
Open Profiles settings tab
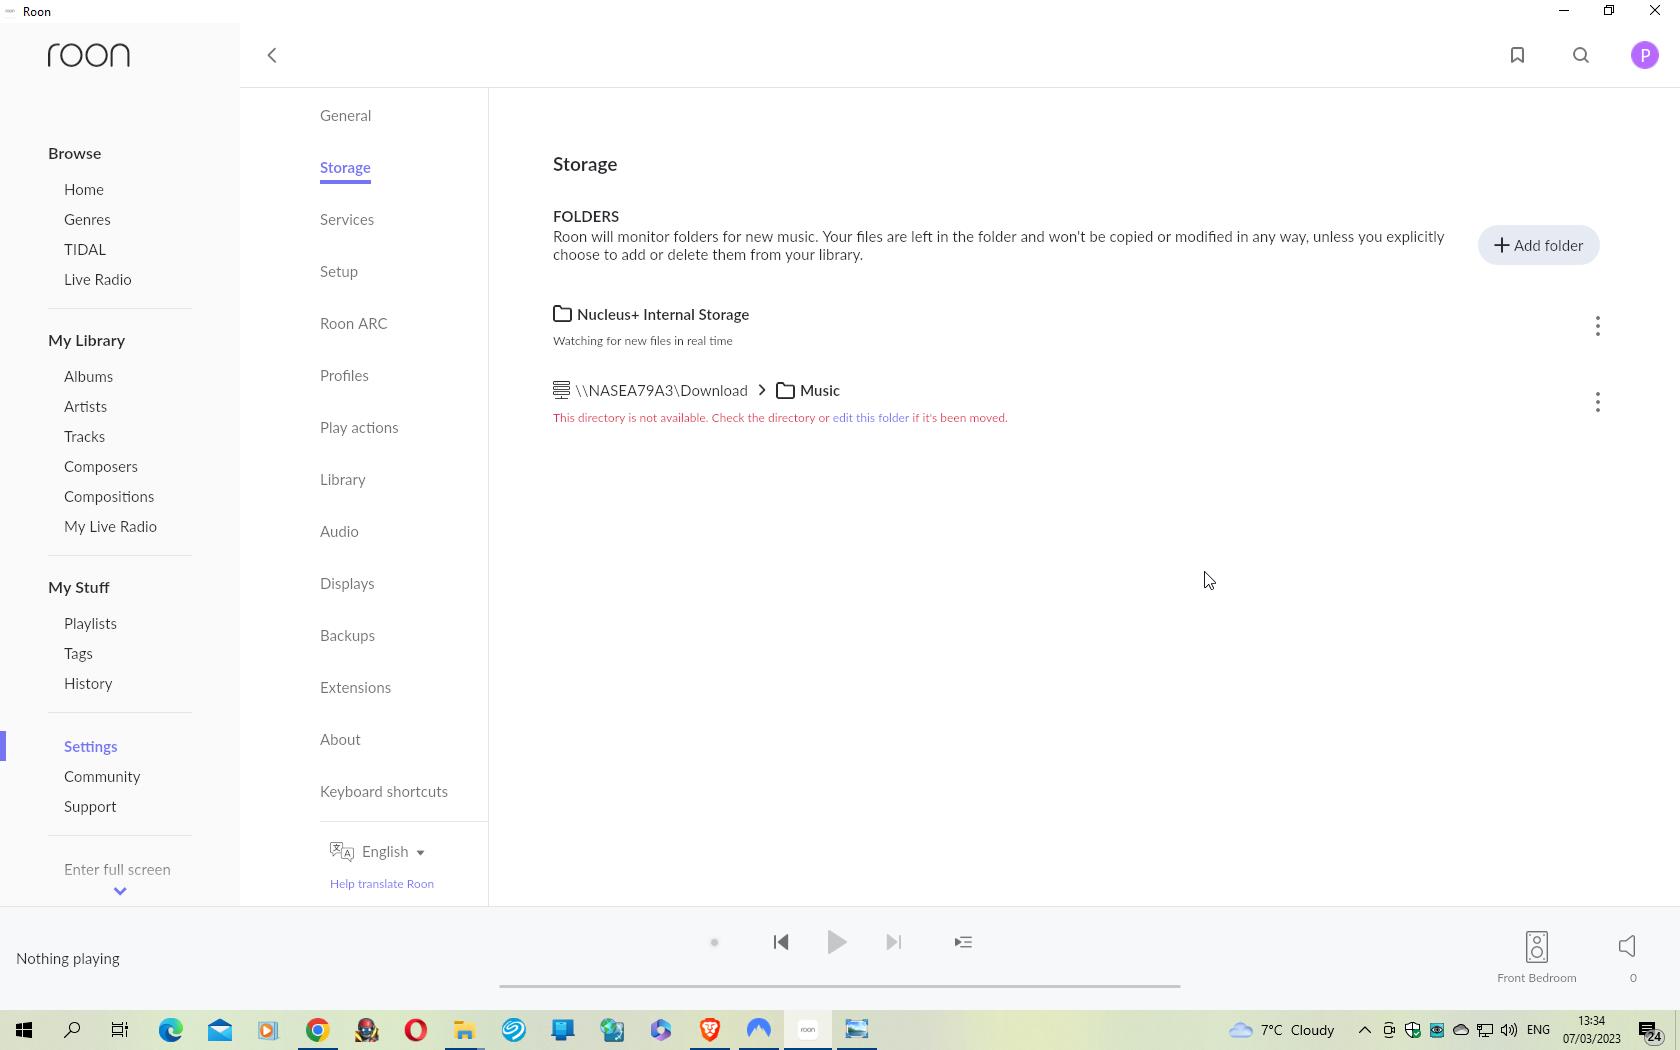point(344,376)
